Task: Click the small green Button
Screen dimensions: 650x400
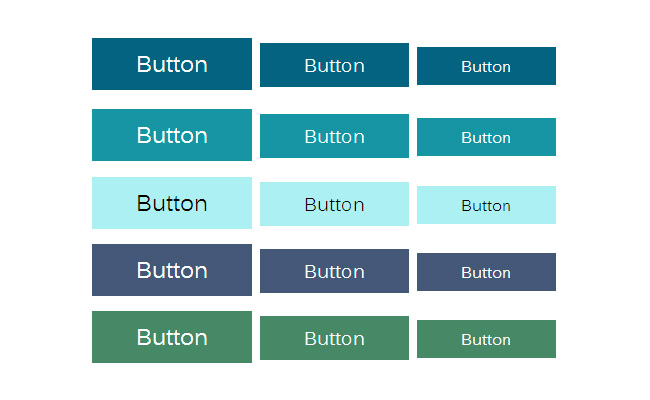Action: 486,339
